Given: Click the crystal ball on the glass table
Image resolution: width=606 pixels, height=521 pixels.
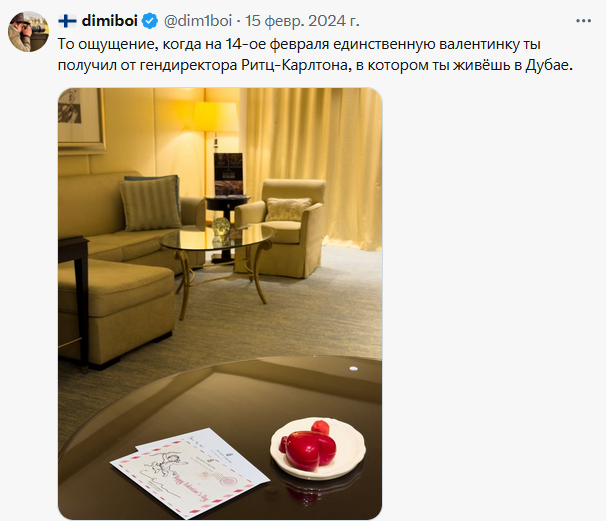Looking at the screenshot, I should click(x=221, y=226).
